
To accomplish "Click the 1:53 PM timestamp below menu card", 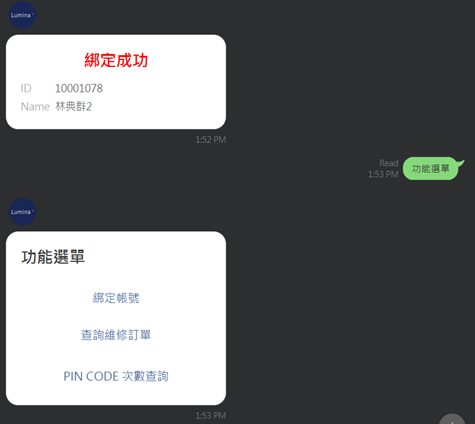I will tap(211, 416).
